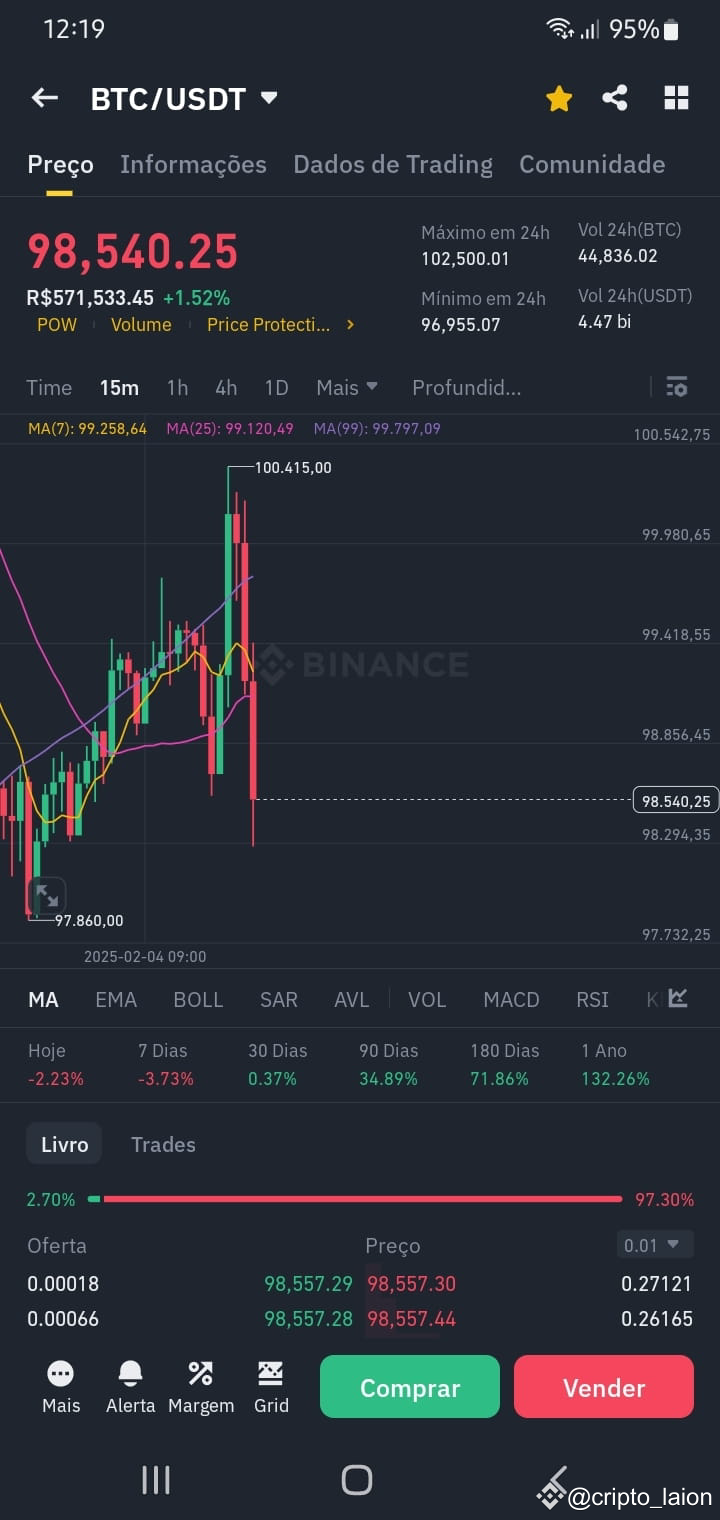Select the Preço tab
Image resolution: width=720 pixels, height=1520 pixels.
pos(60,165)
